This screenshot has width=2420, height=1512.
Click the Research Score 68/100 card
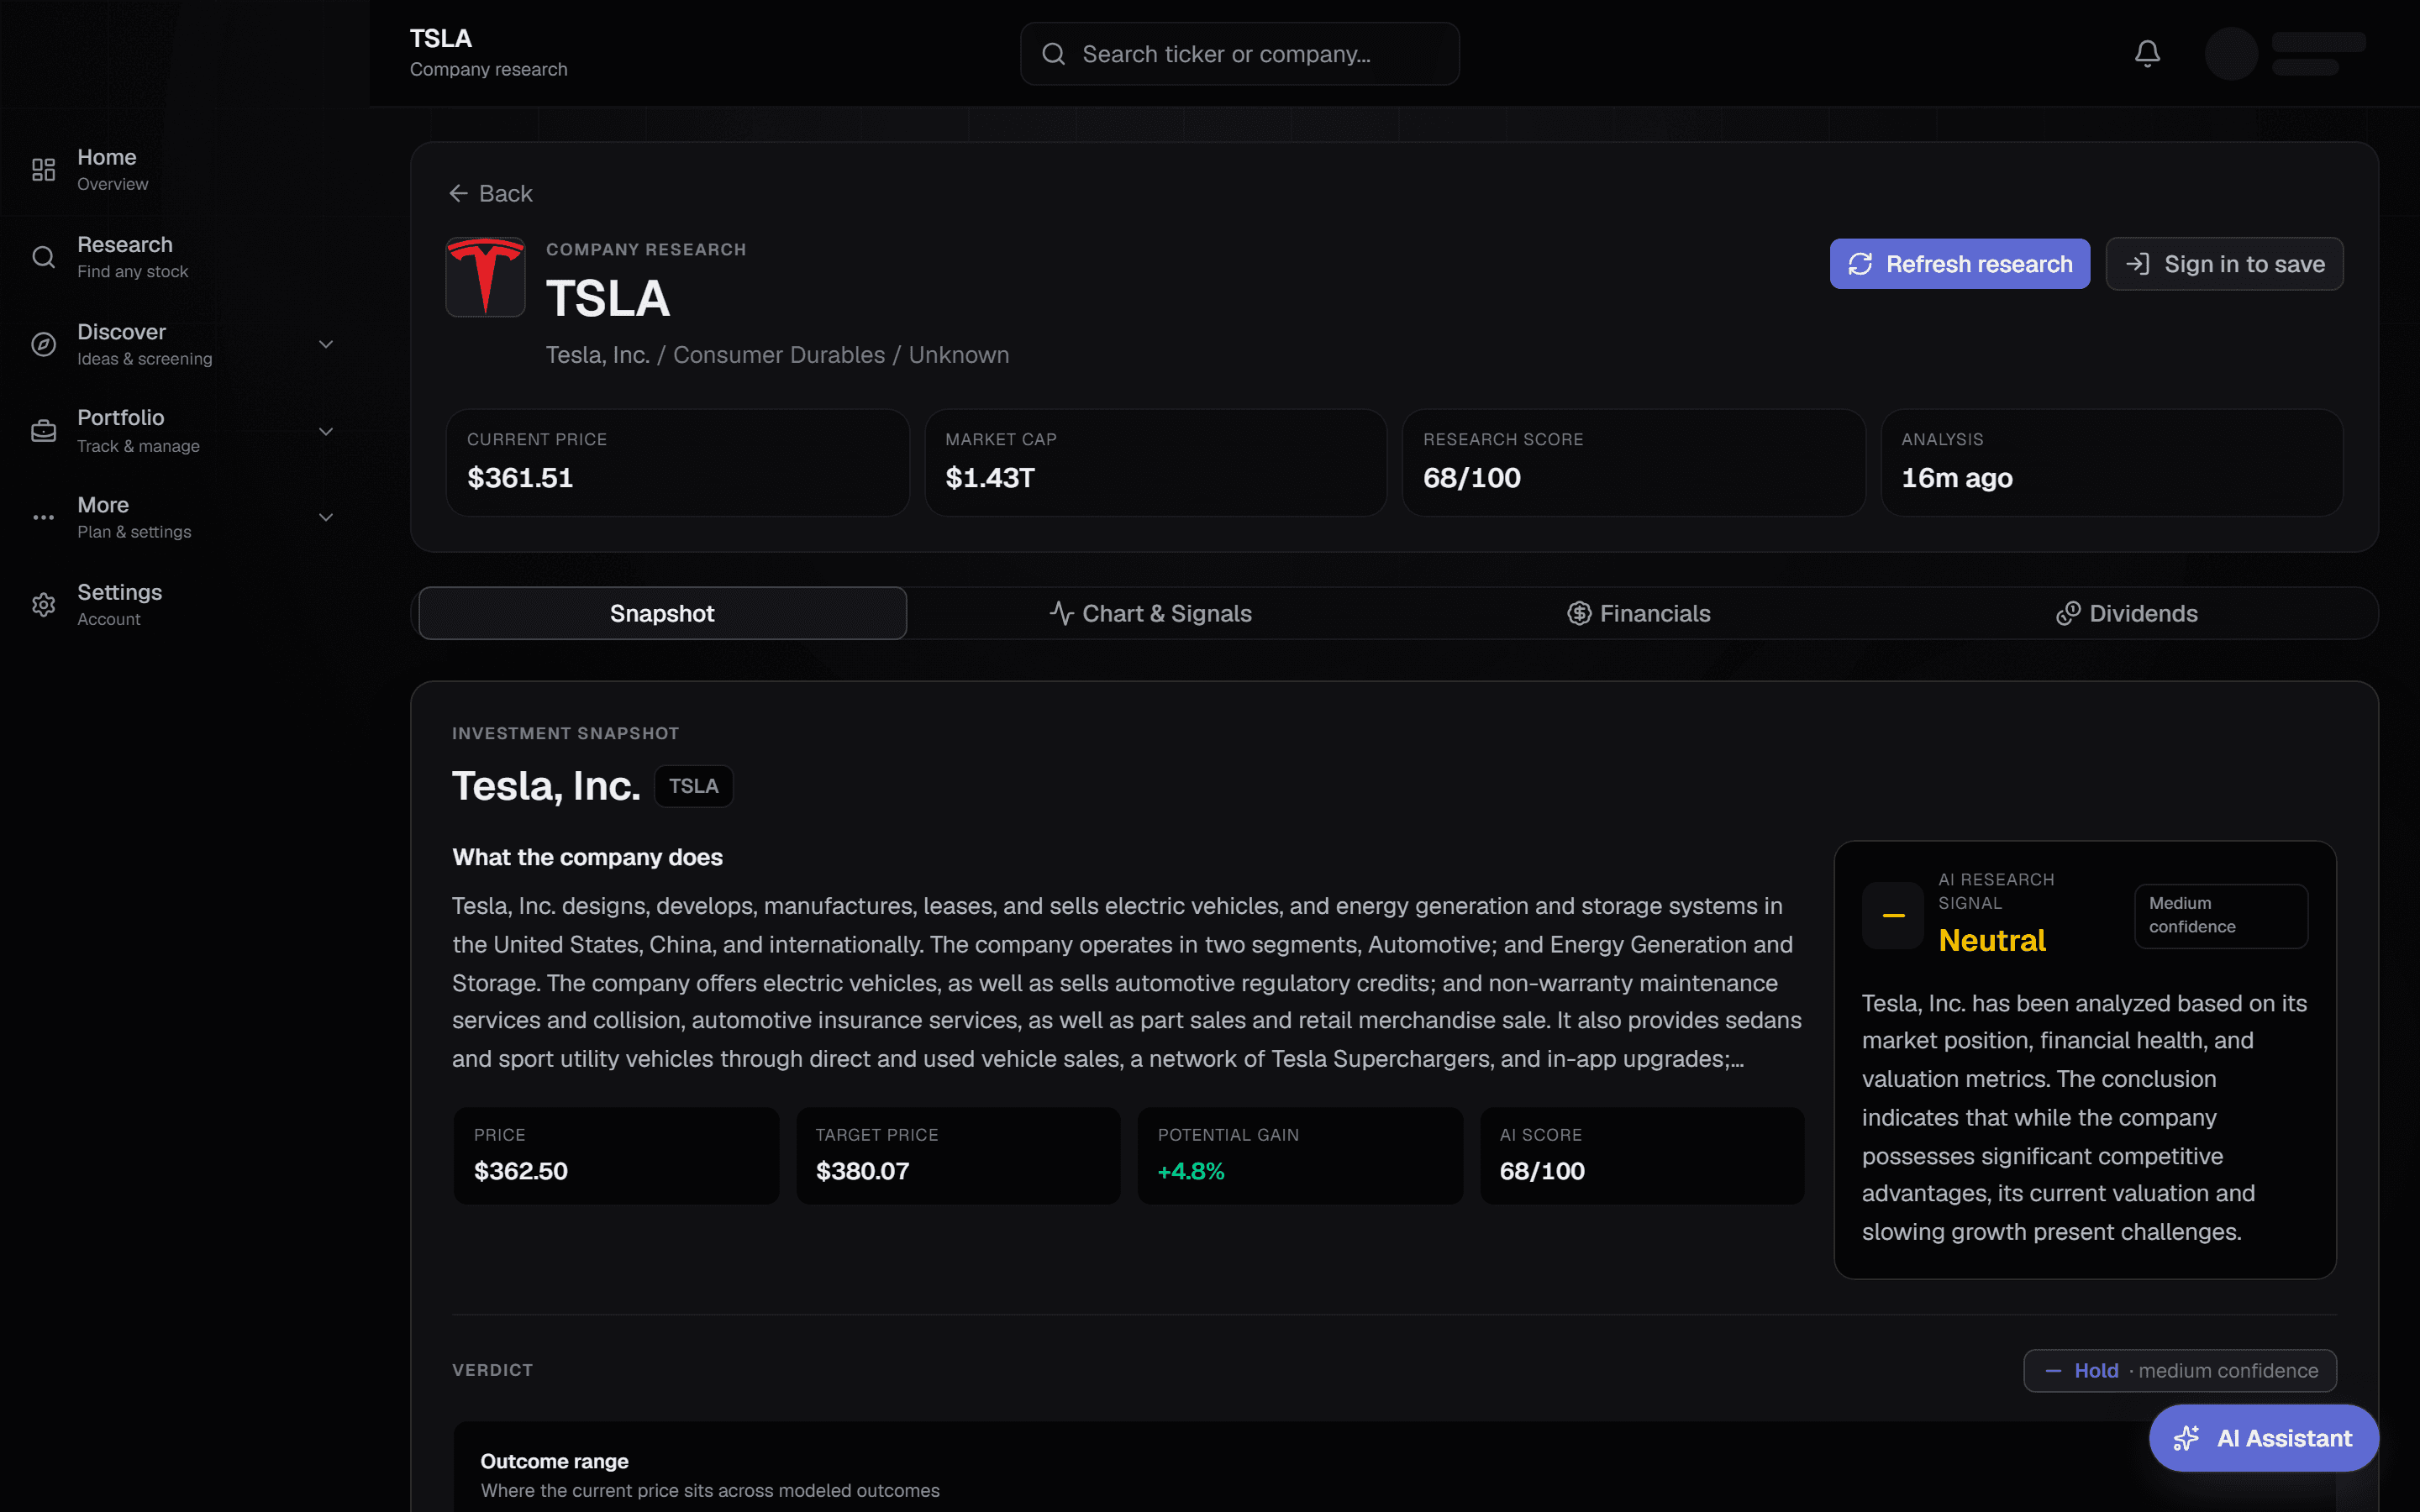(1634, 463)
